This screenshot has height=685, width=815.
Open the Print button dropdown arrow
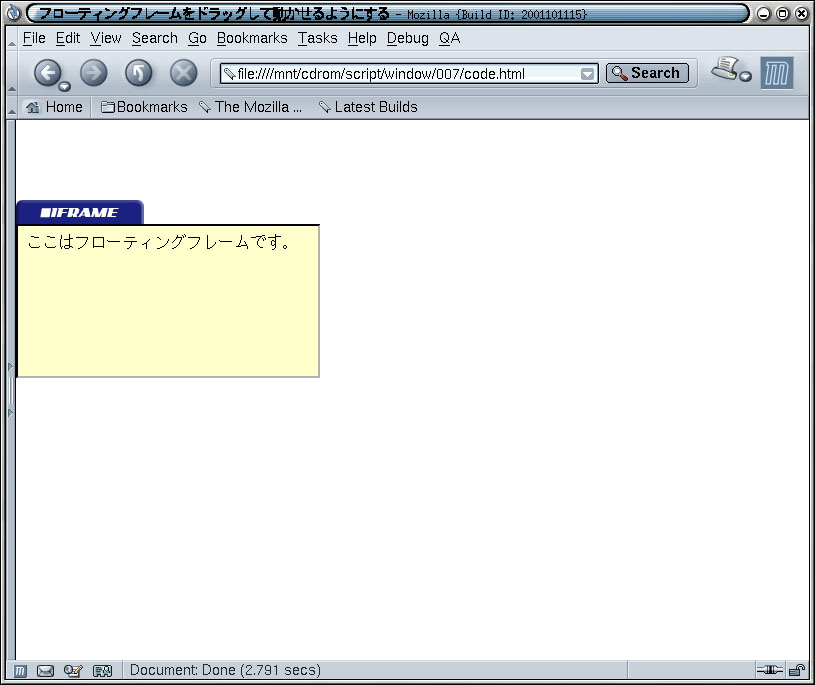(x=746, y=76)
